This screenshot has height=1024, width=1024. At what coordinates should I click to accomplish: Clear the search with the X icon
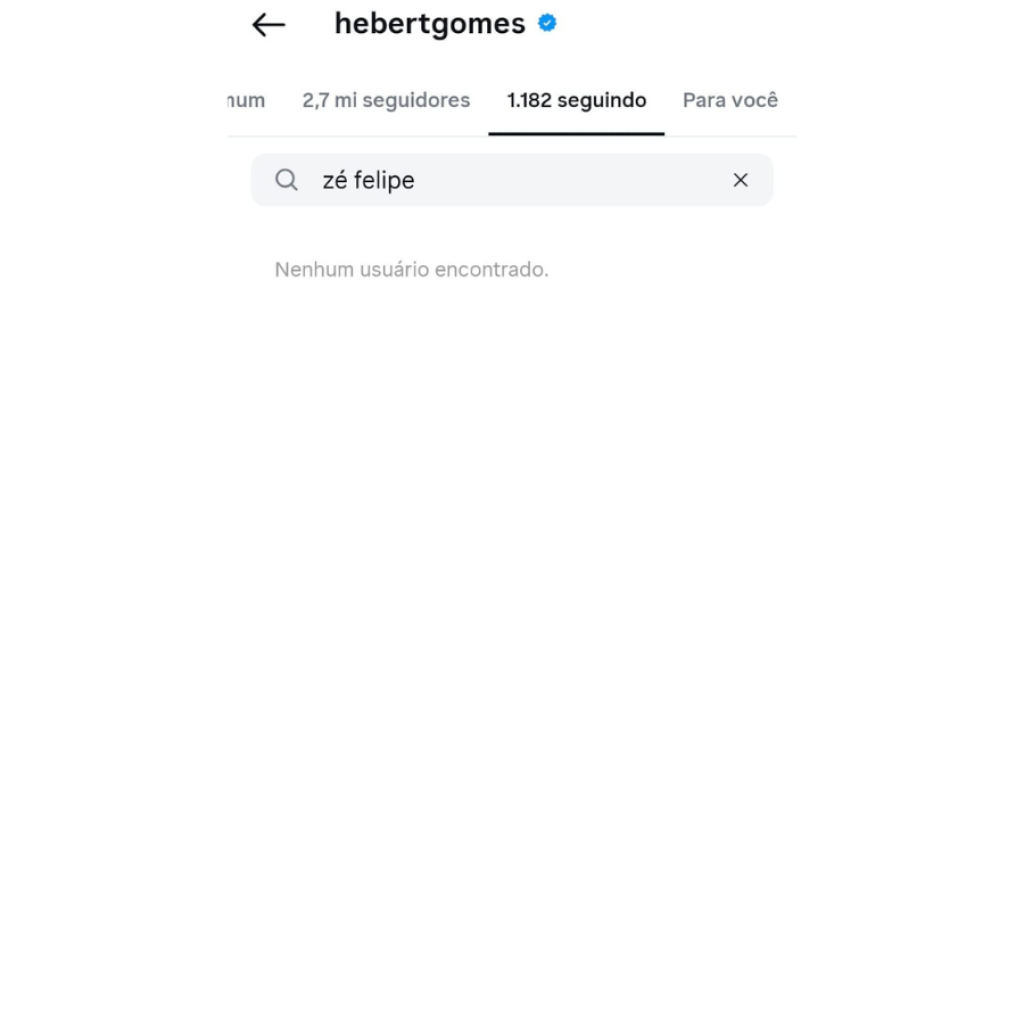click(740, 180)
